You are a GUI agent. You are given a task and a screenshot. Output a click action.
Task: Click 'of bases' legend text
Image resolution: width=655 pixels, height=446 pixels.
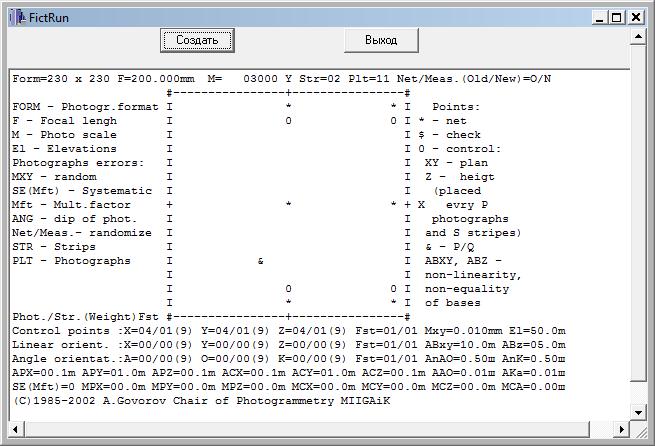453,303
